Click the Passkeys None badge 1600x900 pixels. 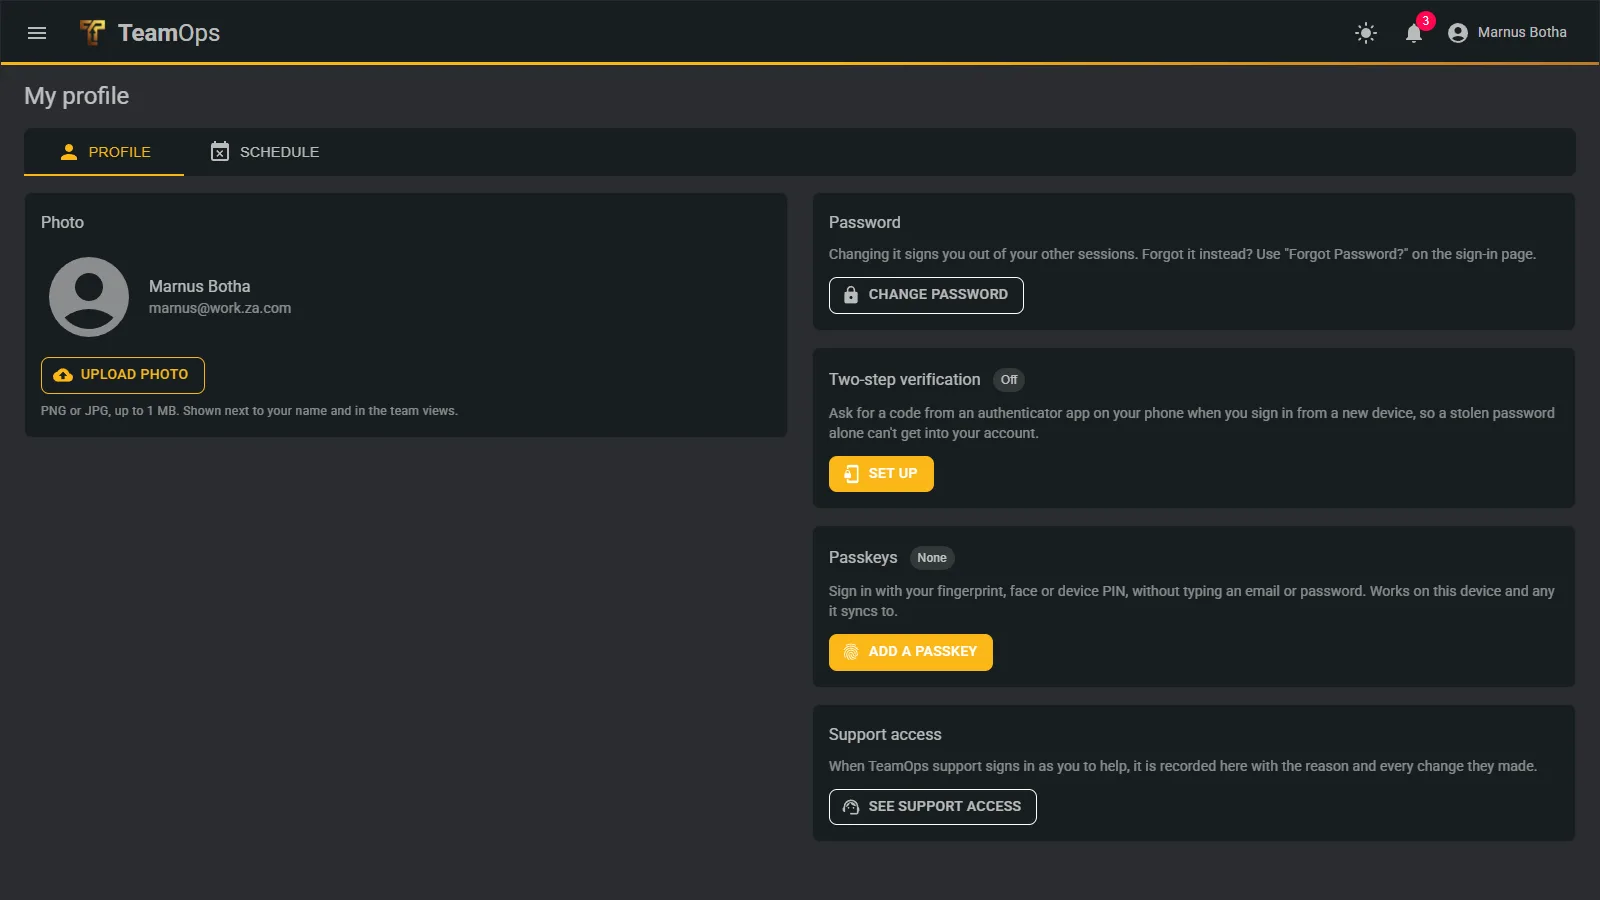click(932, 558)
